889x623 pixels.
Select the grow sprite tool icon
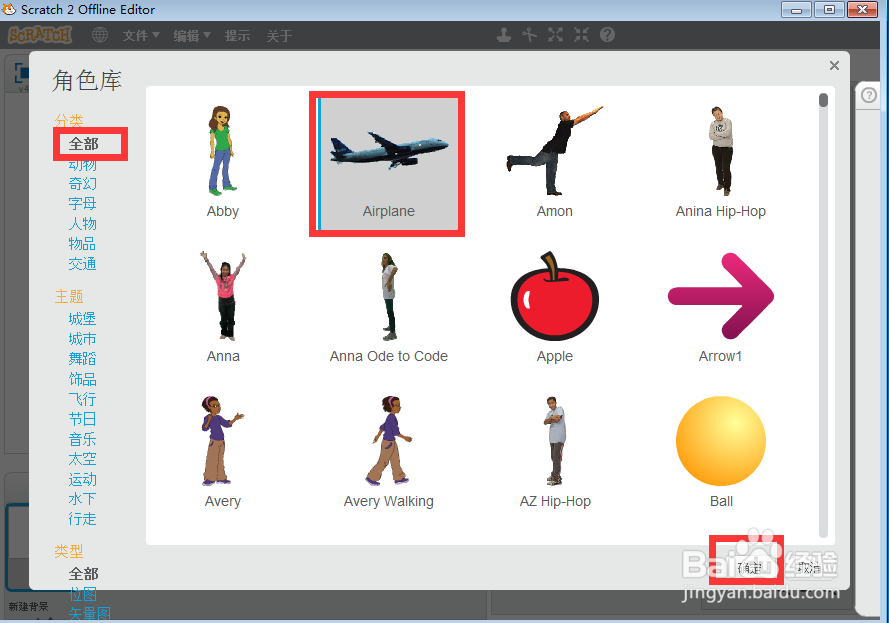point(556,35)
